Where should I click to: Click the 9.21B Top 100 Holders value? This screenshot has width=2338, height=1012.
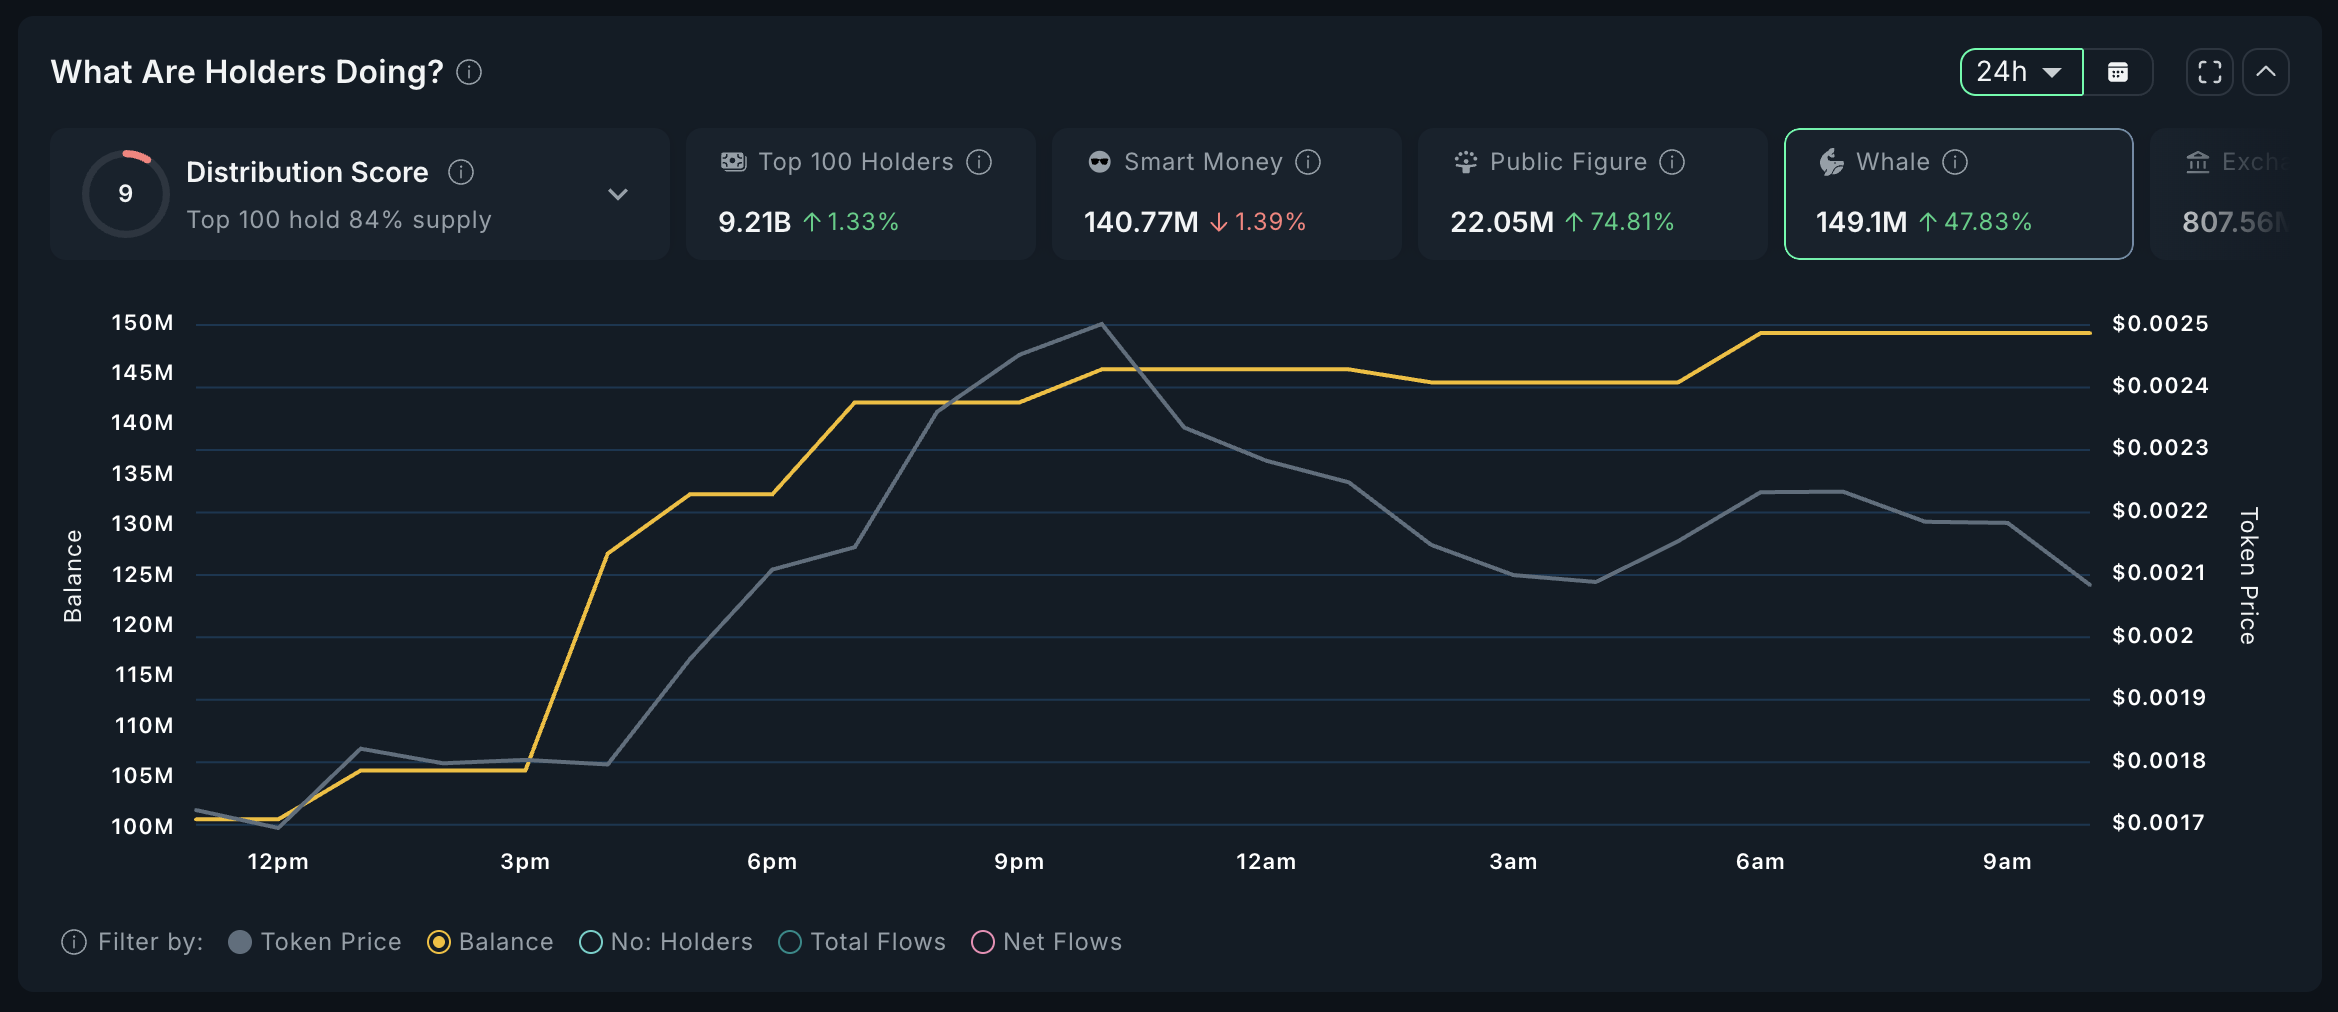[x=753, y=222]
